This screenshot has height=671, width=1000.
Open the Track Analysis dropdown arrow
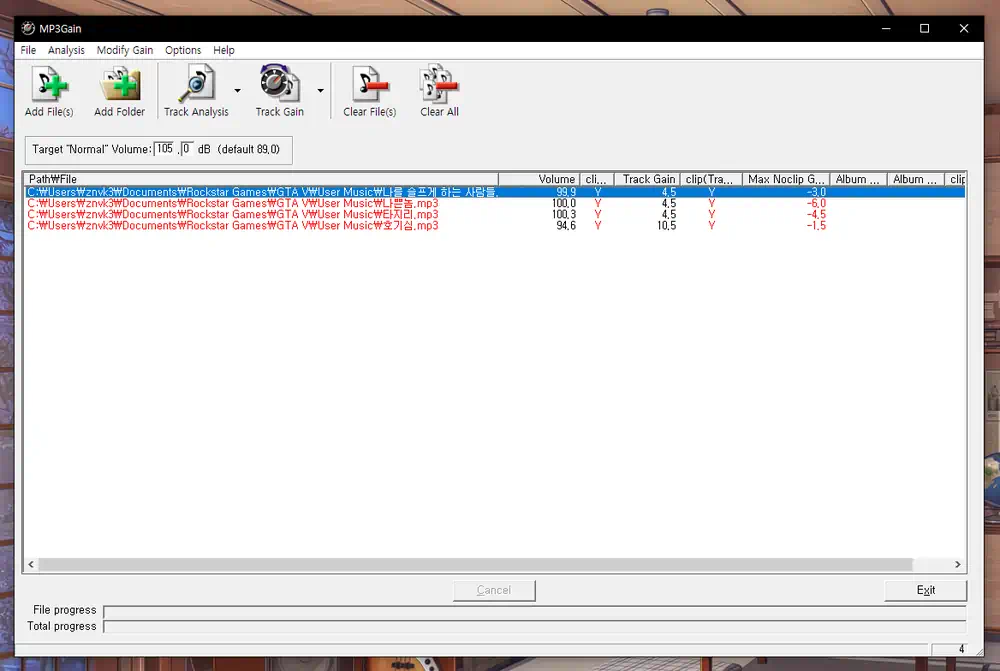point(237,91)
